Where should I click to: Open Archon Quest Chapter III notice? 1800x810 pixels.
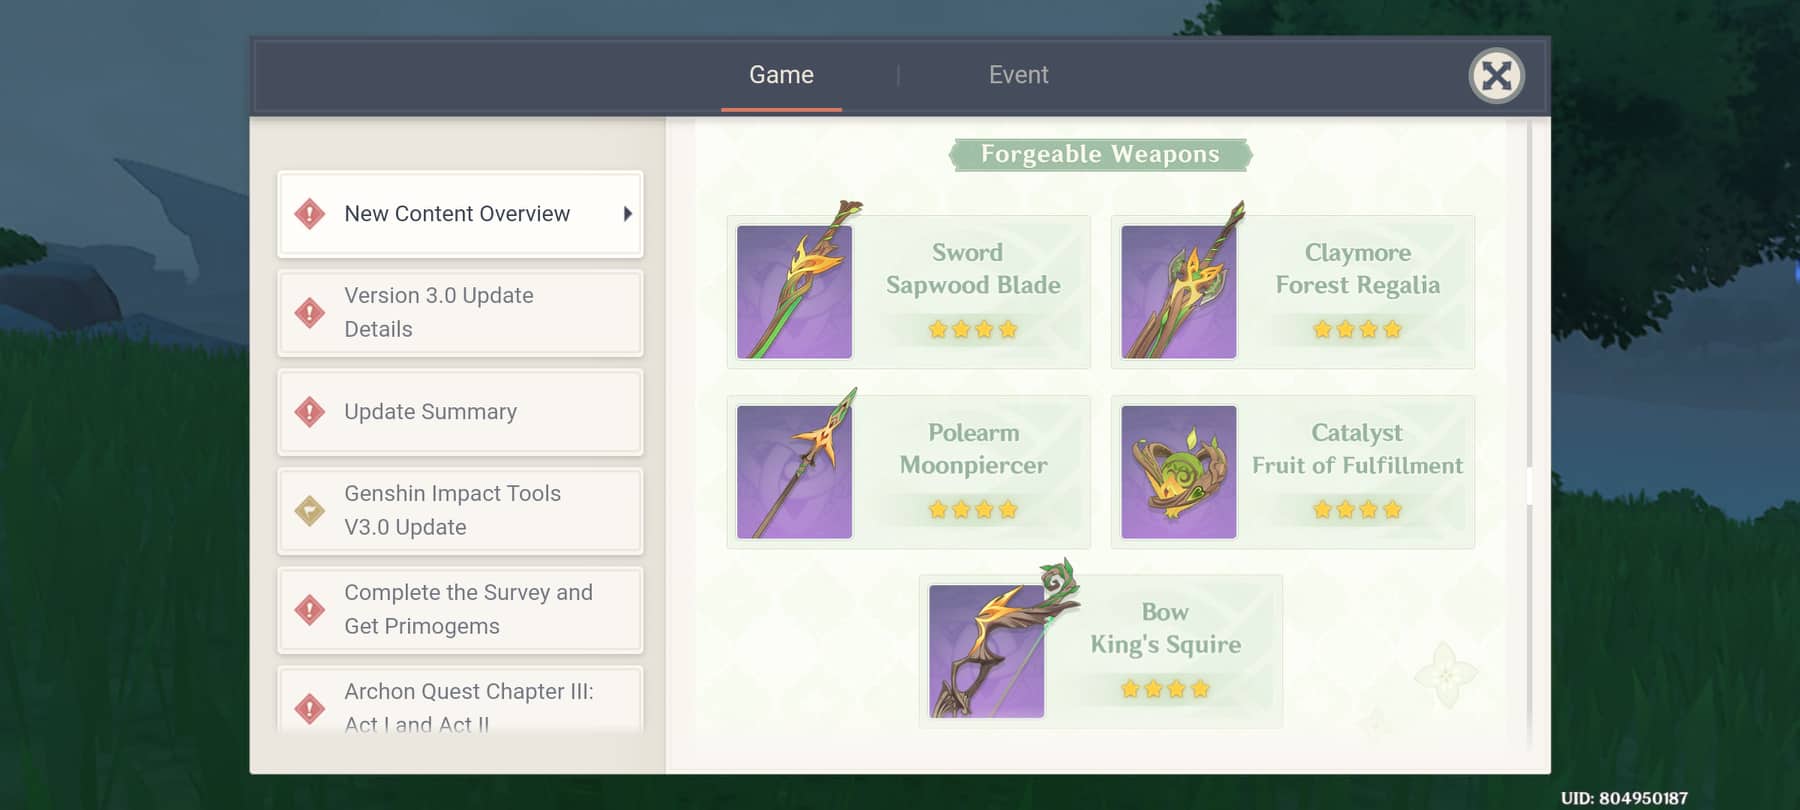tap(460, 703)
